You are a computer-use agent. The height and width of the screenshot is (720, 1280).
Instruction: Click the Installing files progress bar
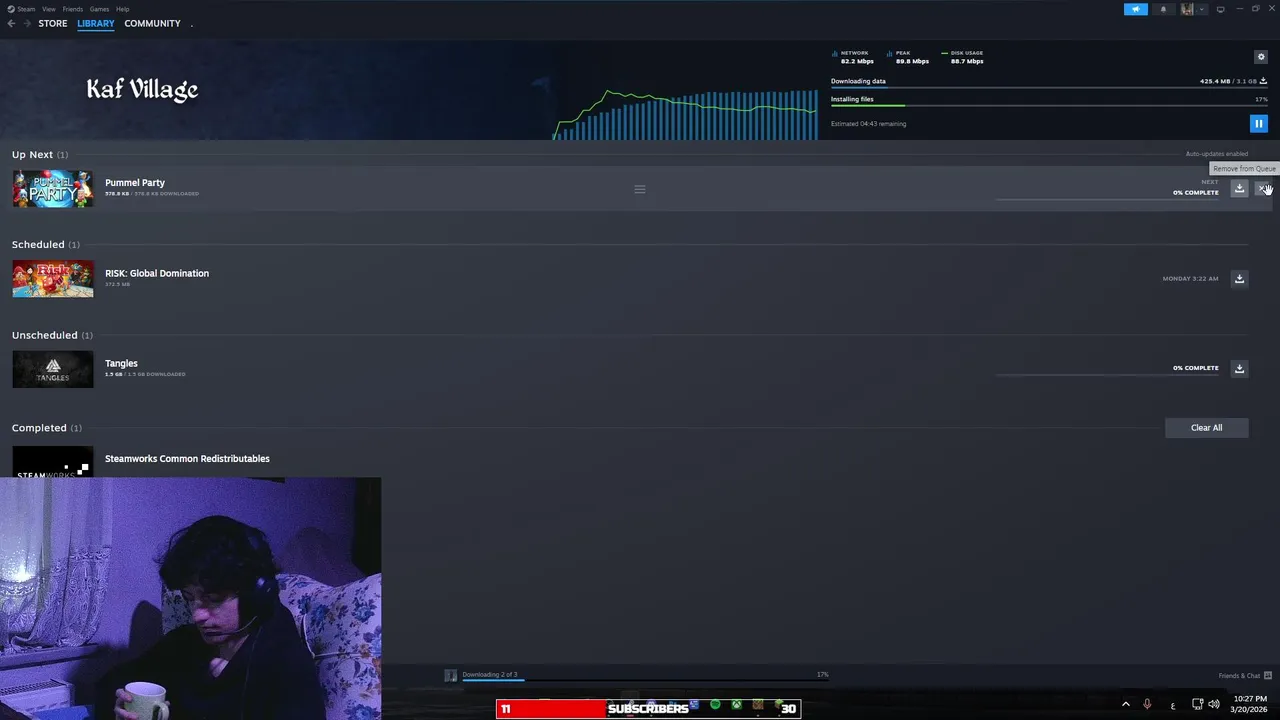pos(1049,105)
